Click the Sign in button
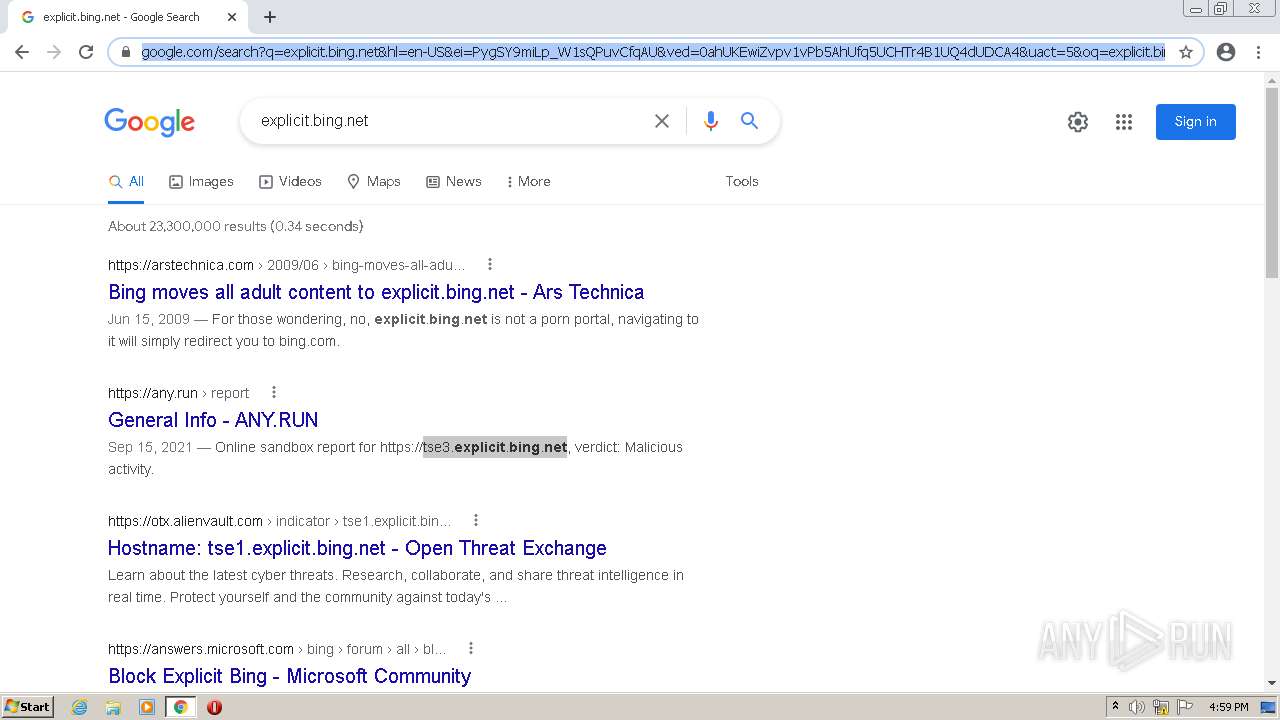 coord(1196,122)
